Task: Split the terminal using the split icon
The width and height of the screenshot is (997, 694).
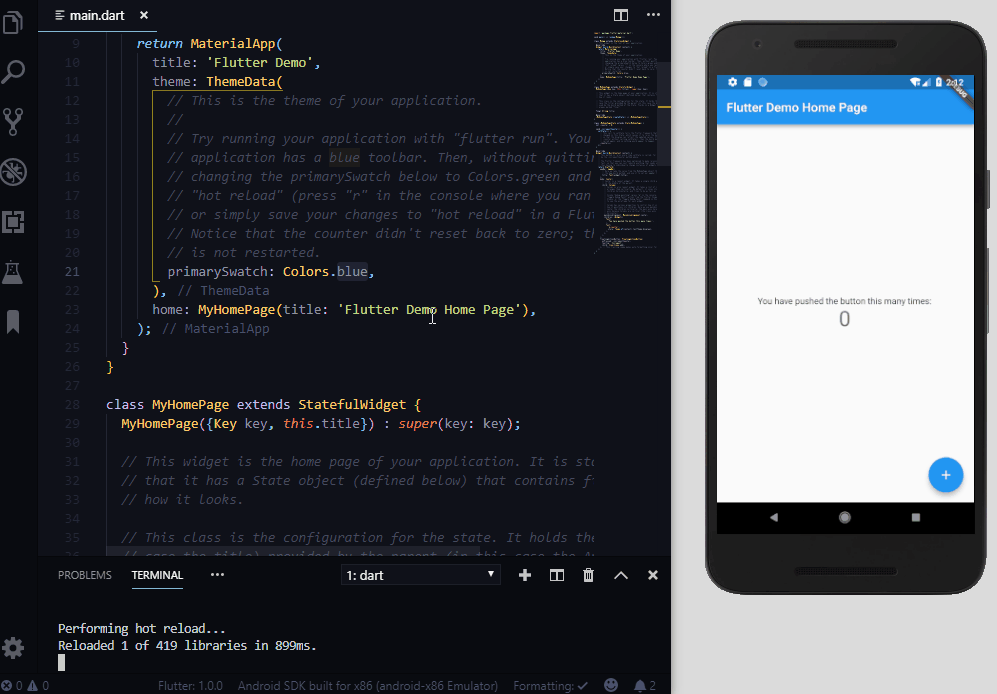Action: pyautogui.click(x=557, y=575)
